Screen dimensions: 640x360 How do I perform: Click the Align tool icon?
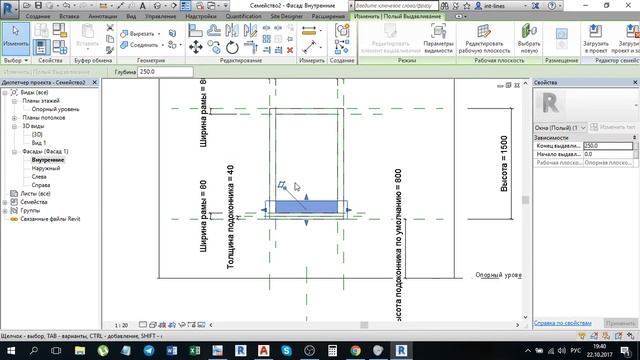tap(196, 31)
